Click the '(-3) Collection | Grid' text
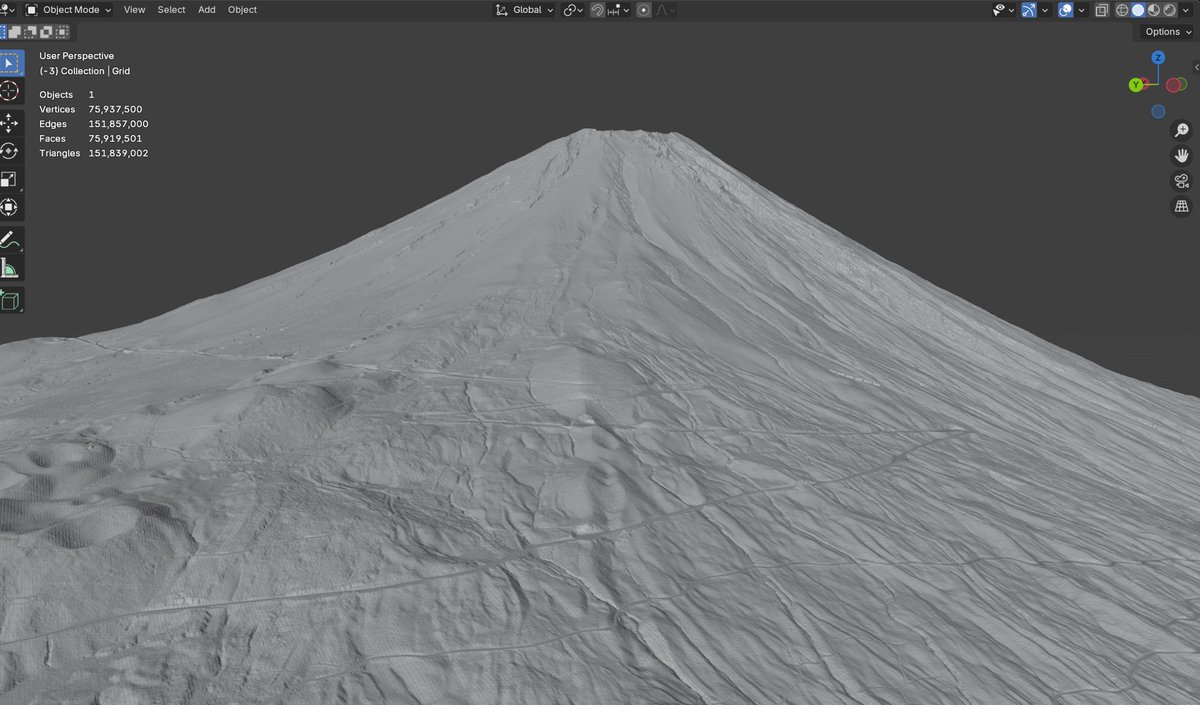1200x705 pixels. point(85,71)
